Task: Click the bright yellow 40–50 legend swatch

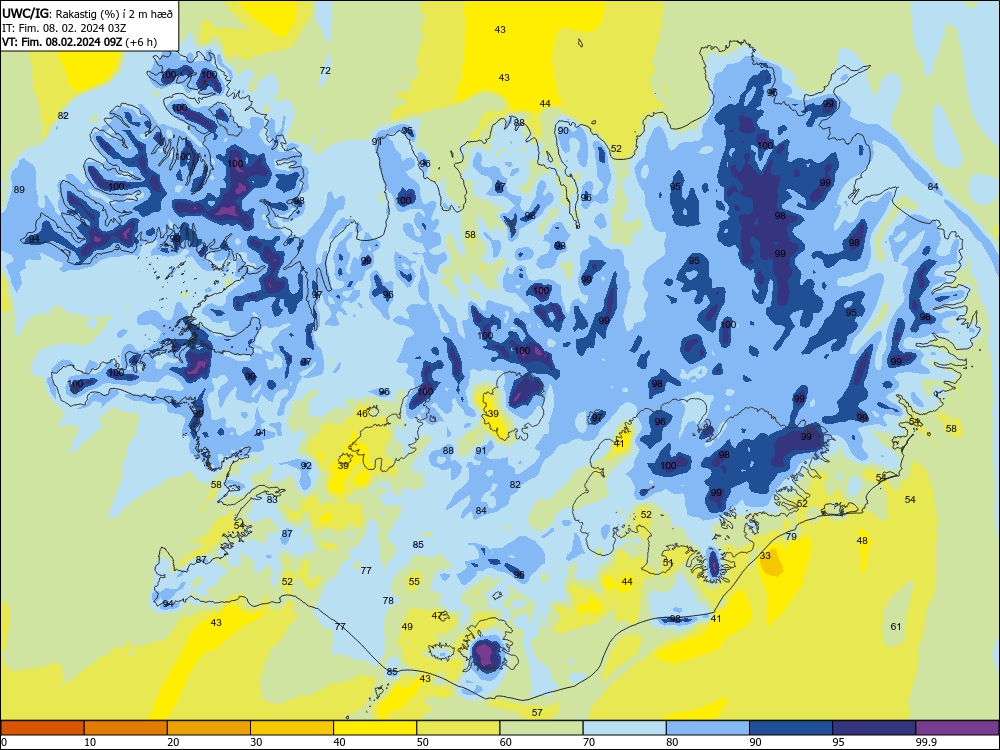Action: click(375, 728)
